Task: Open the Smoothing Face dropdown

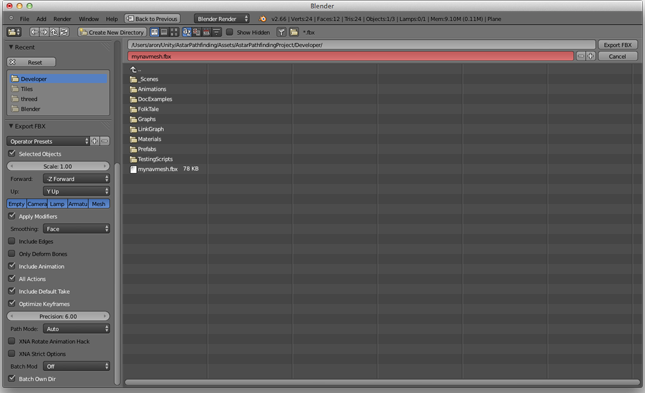Action: tap(76, 229)
